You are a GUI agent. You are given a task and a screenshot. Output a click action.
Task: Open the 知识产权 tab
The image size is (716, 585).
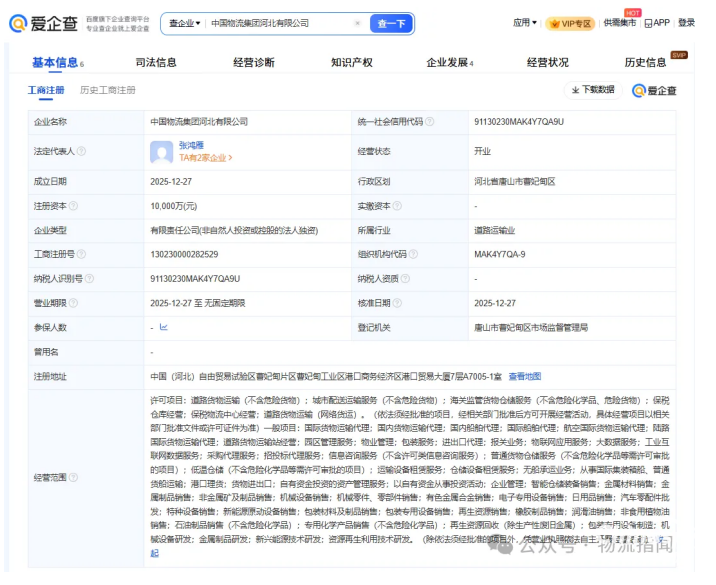point(352,63)
